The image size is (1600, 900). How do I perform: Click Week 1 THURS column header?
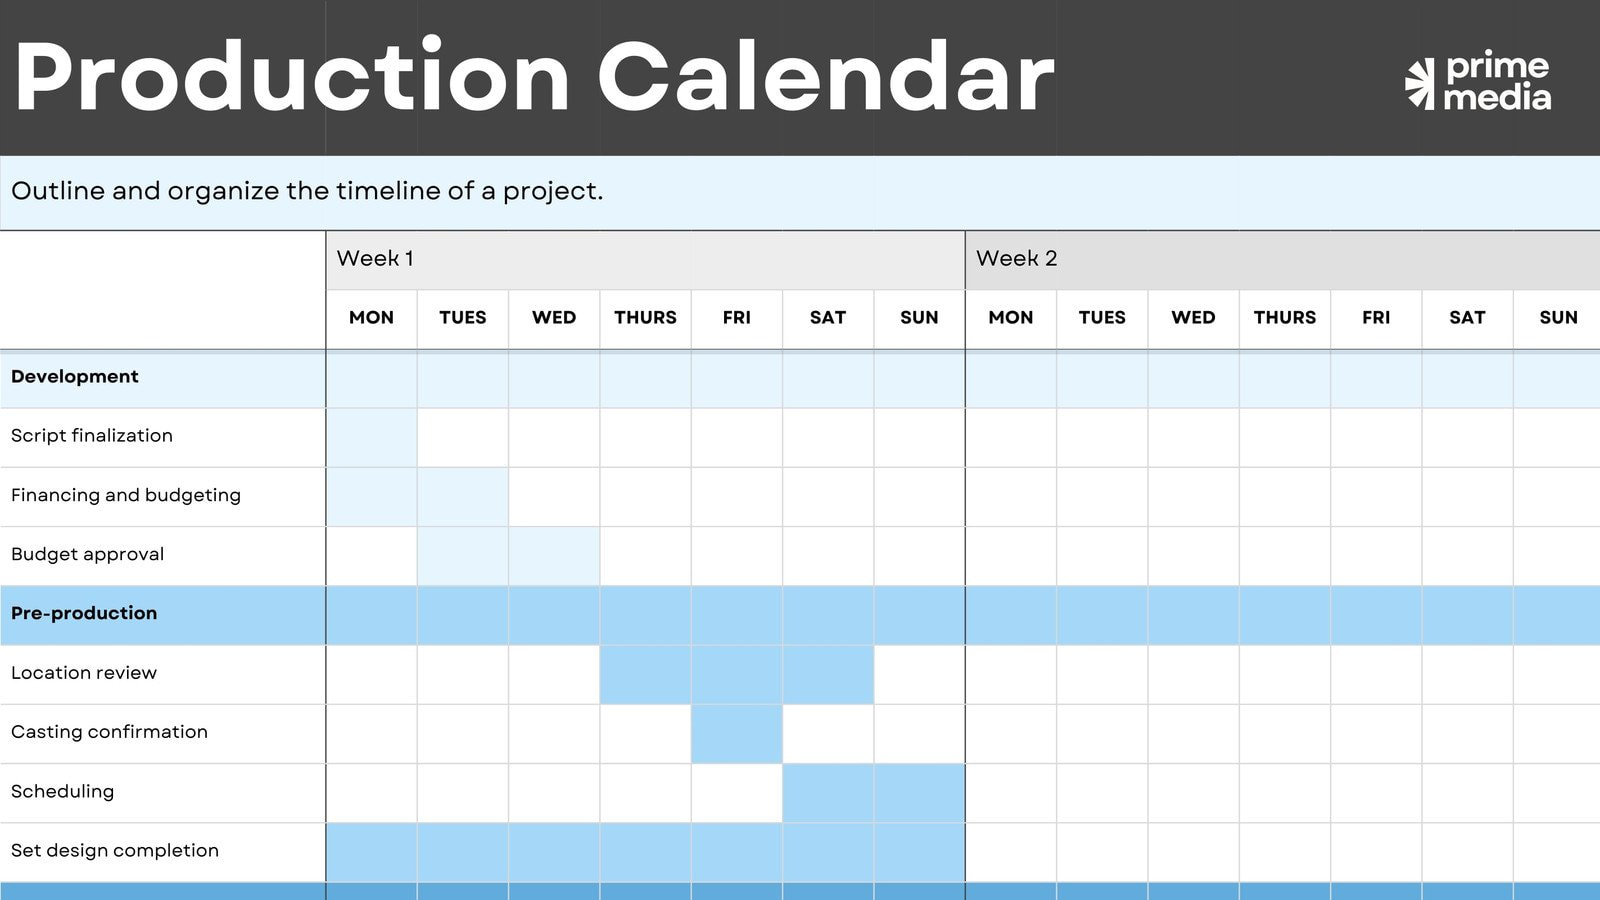[645, 318]
